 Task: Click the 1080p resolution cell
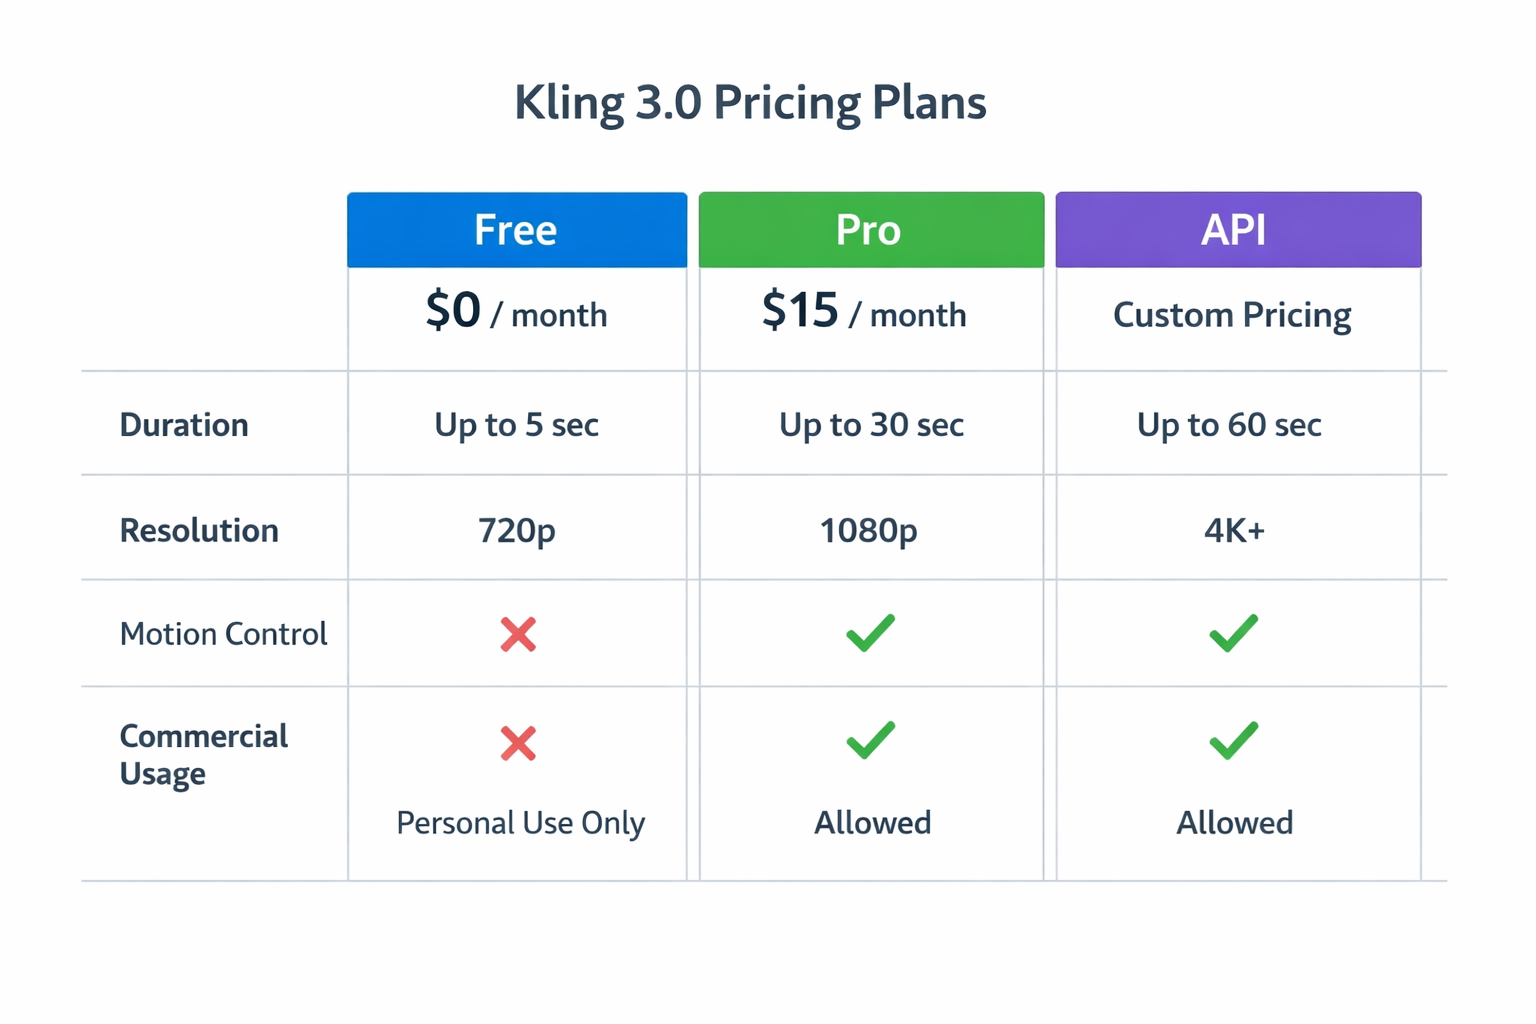(x=868, y=530)
